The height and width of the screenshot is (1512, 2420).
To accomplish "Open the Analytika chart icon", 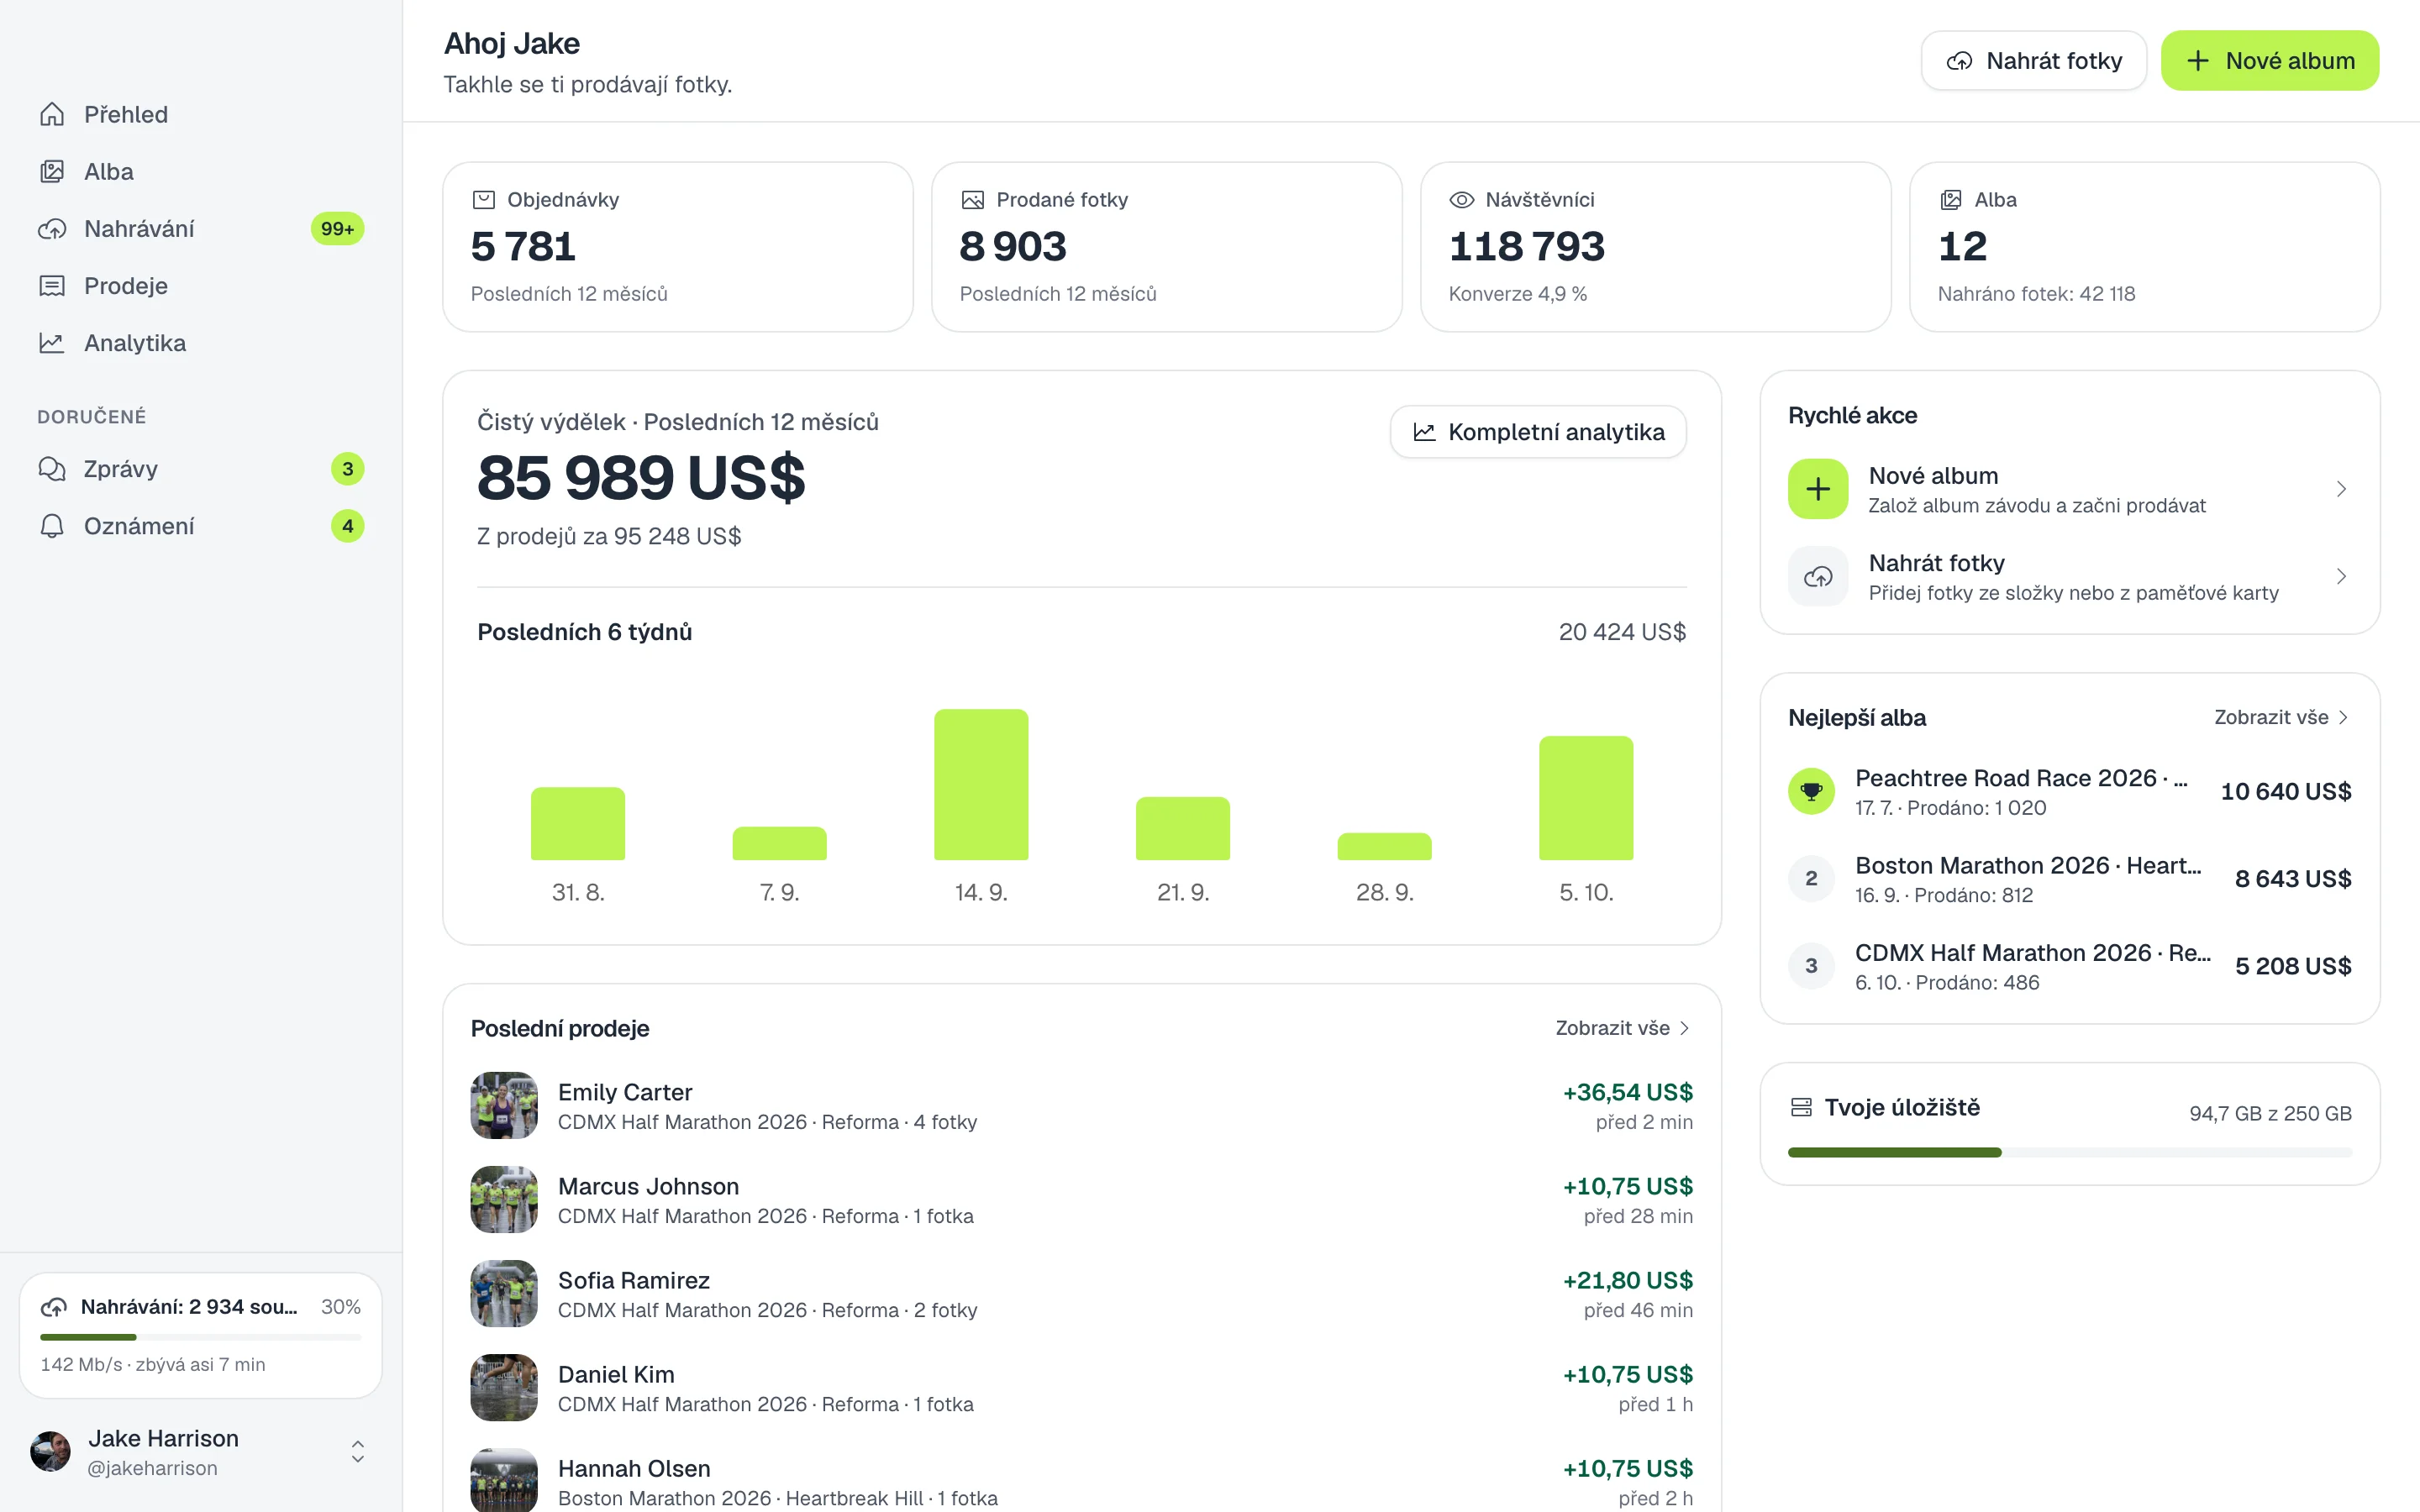I will click(x=52, y=343).
